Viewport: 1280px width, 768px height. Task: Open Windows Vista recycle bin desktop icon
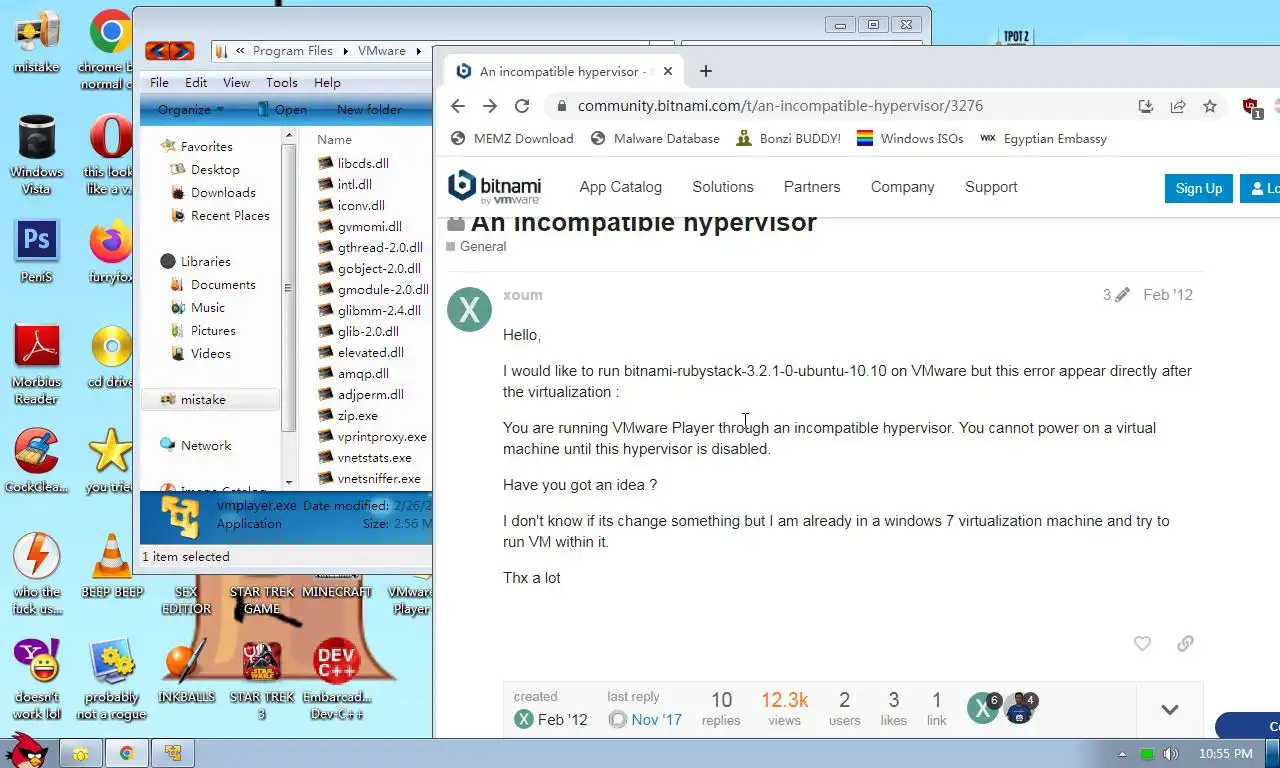point(36,155)
